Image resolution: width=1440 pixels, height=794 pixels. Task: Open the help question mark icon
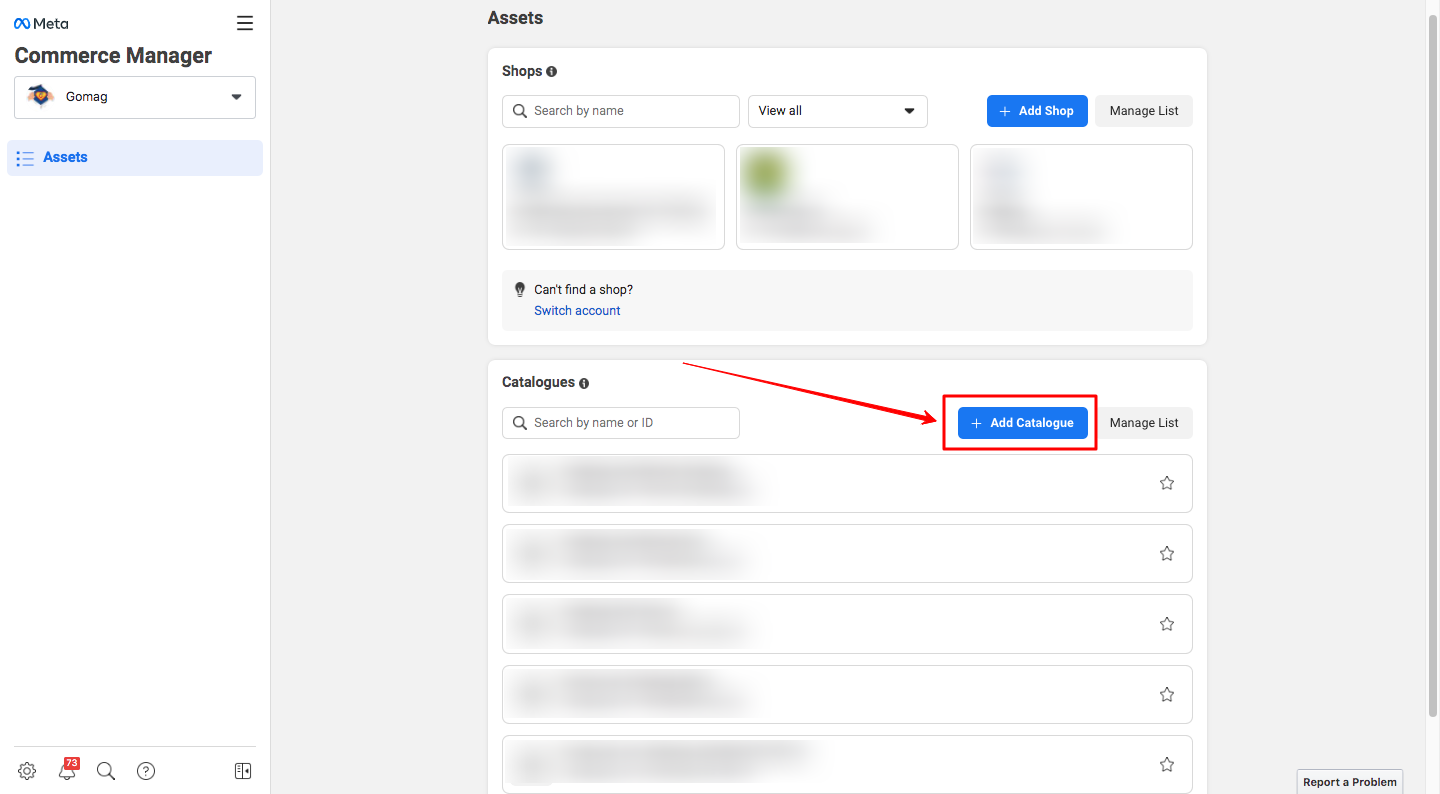(x=146, y=771)
